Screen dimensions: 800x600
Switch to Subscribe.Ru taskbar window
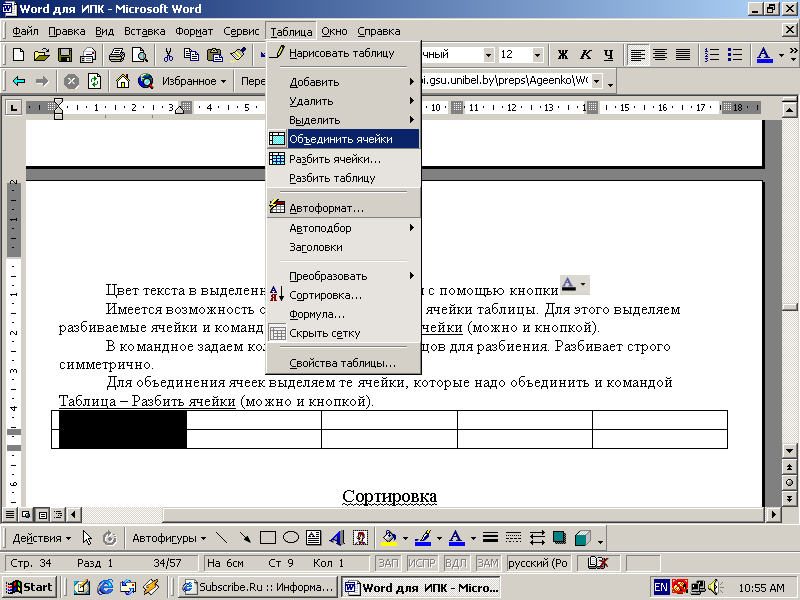point(259,587)
